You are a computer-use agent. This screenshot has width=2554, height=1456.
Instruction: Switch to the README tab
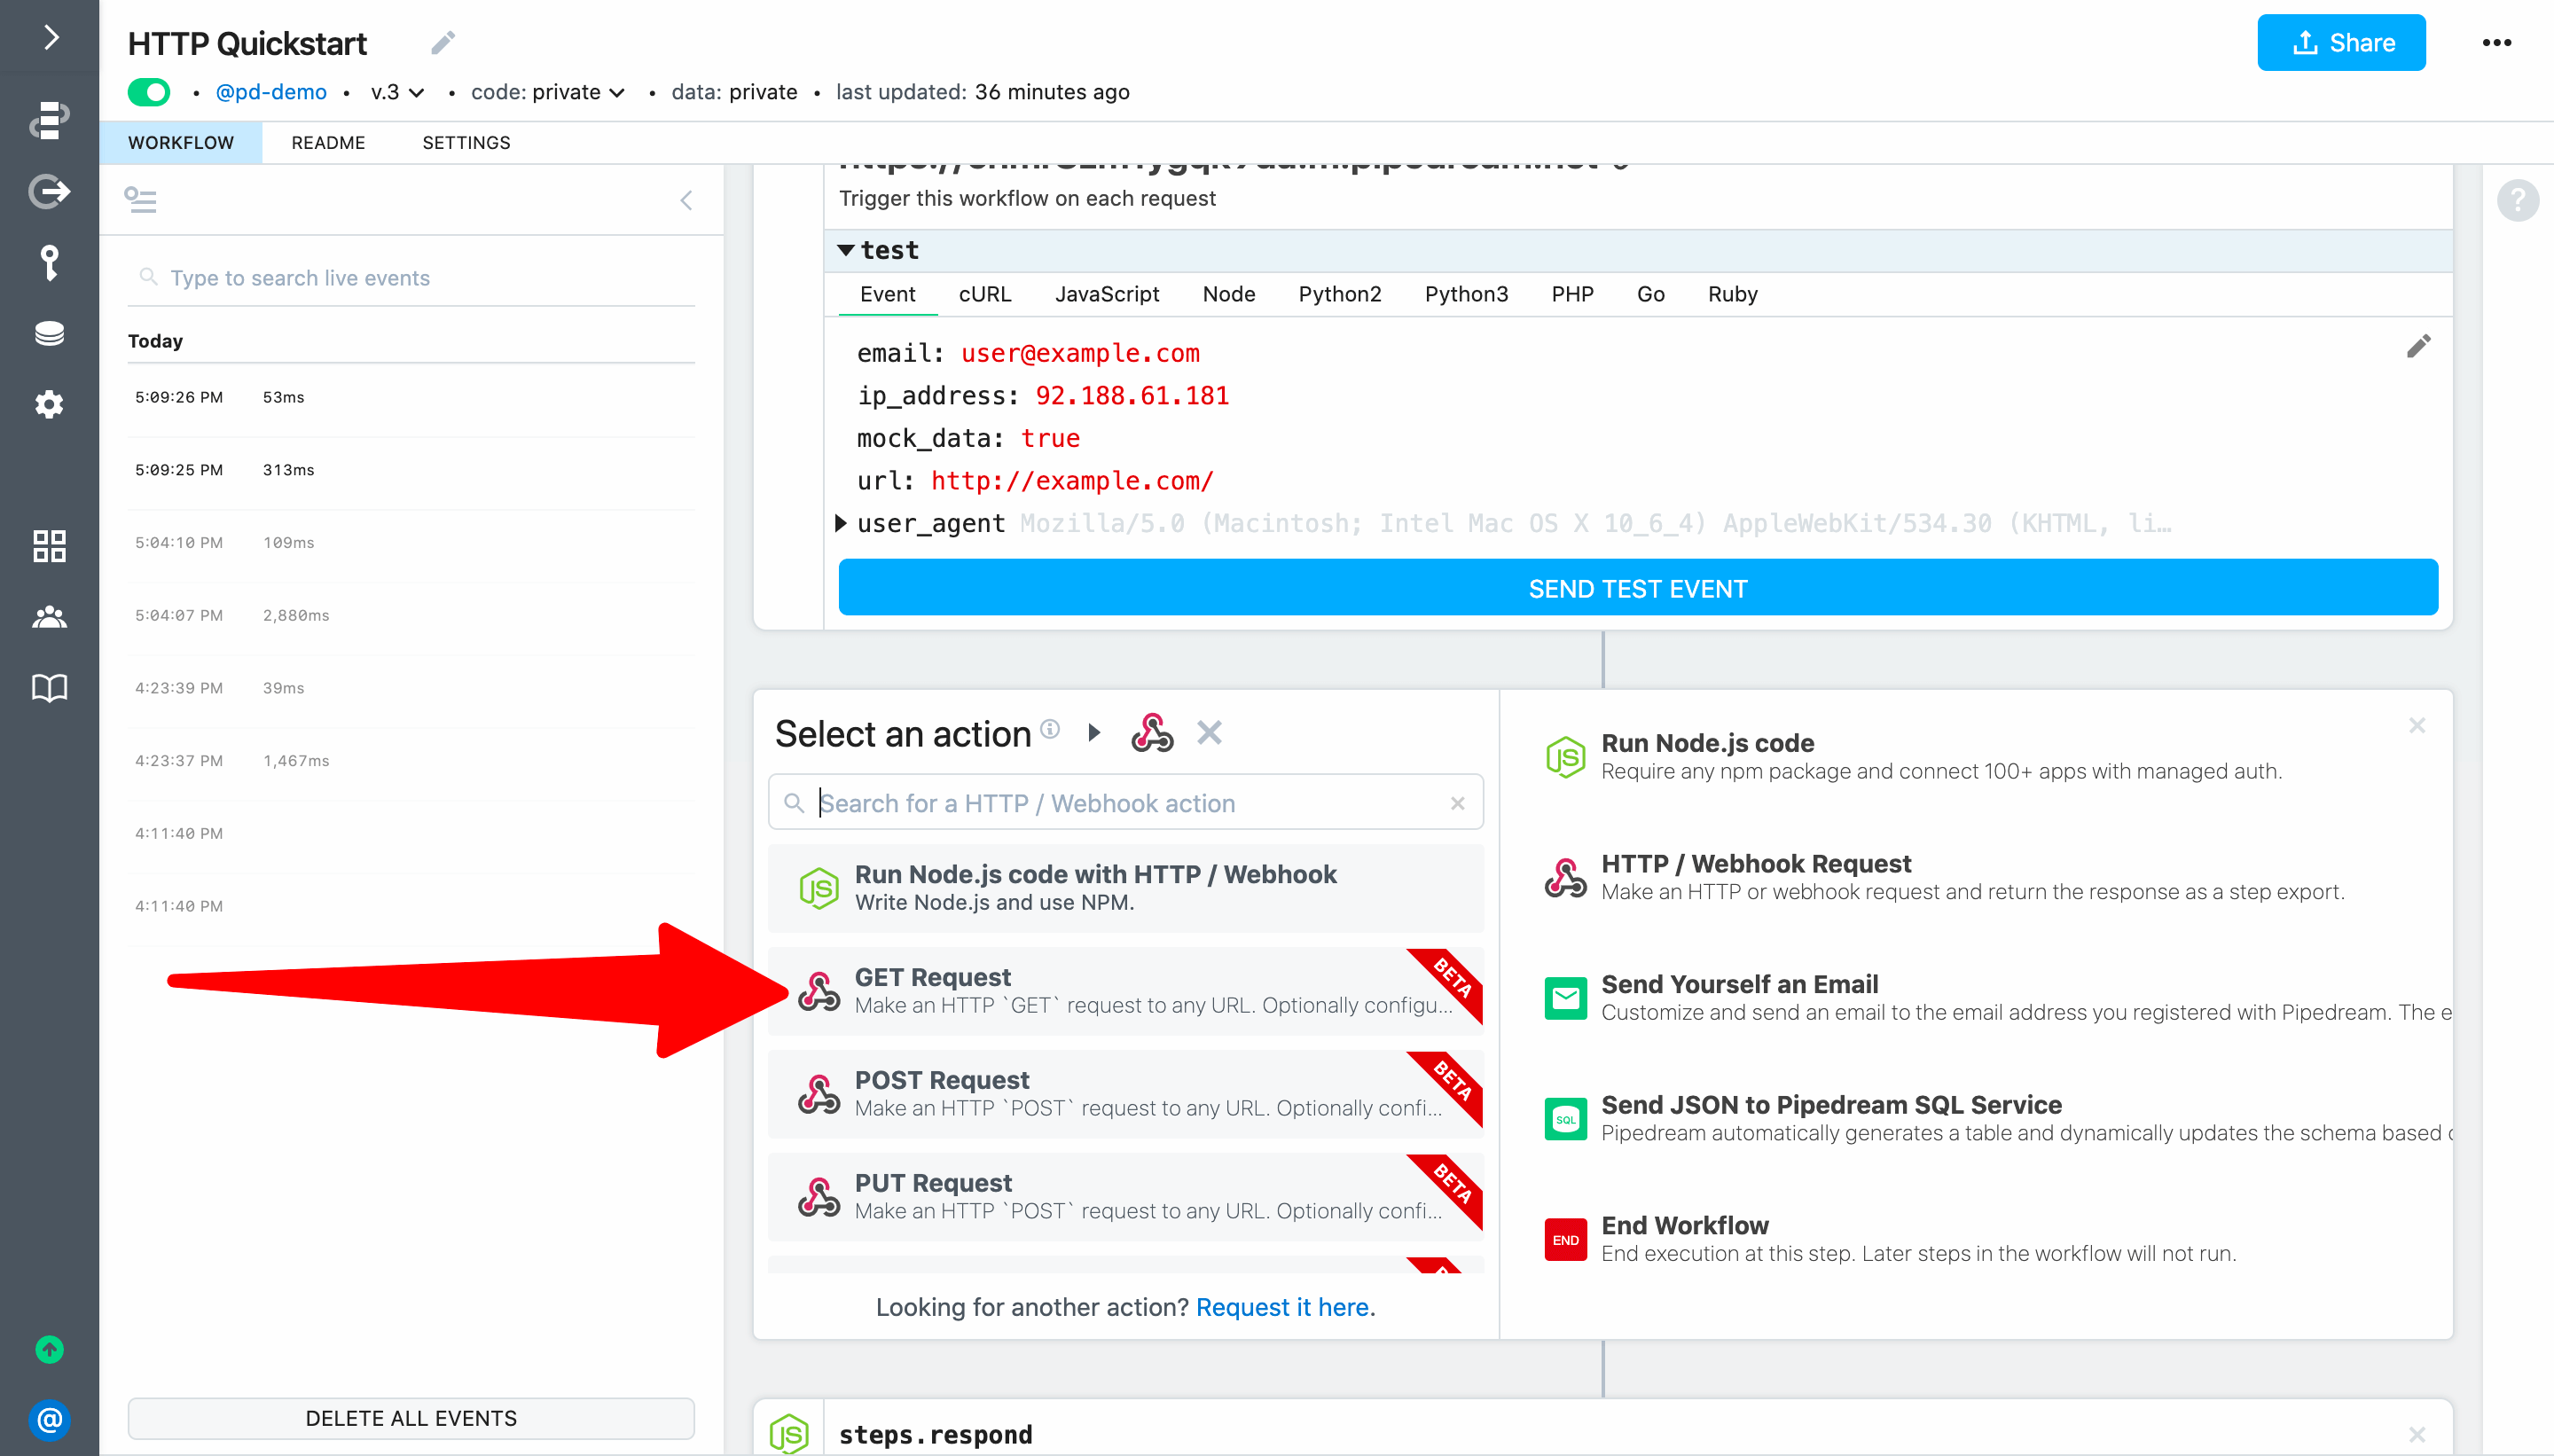pyautogui.click(x=328, y=143)
